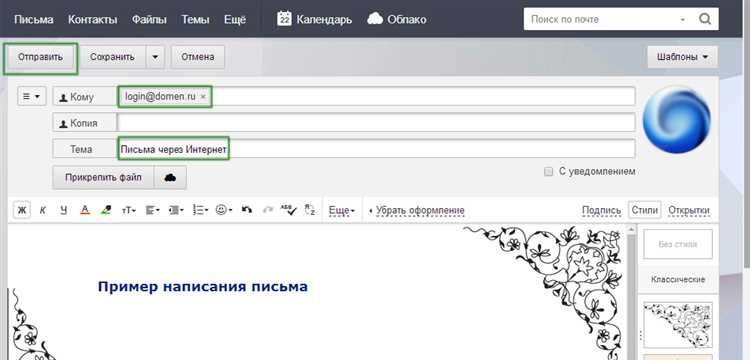This screenshot has height=360, width=750.
Task: Open the Письма menu item
Action: pos(33,20)
